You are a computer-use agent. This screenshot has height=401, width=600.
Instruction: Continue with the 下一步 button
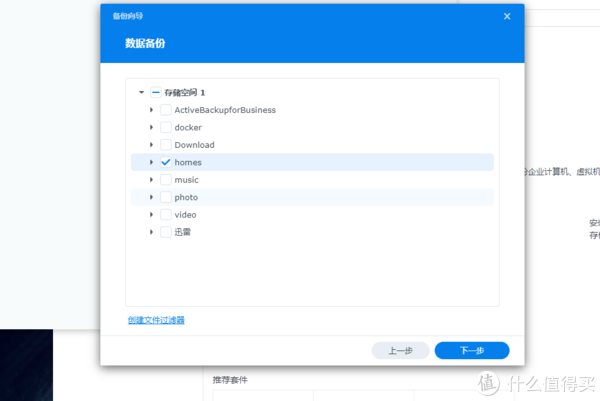pos(472,350)
